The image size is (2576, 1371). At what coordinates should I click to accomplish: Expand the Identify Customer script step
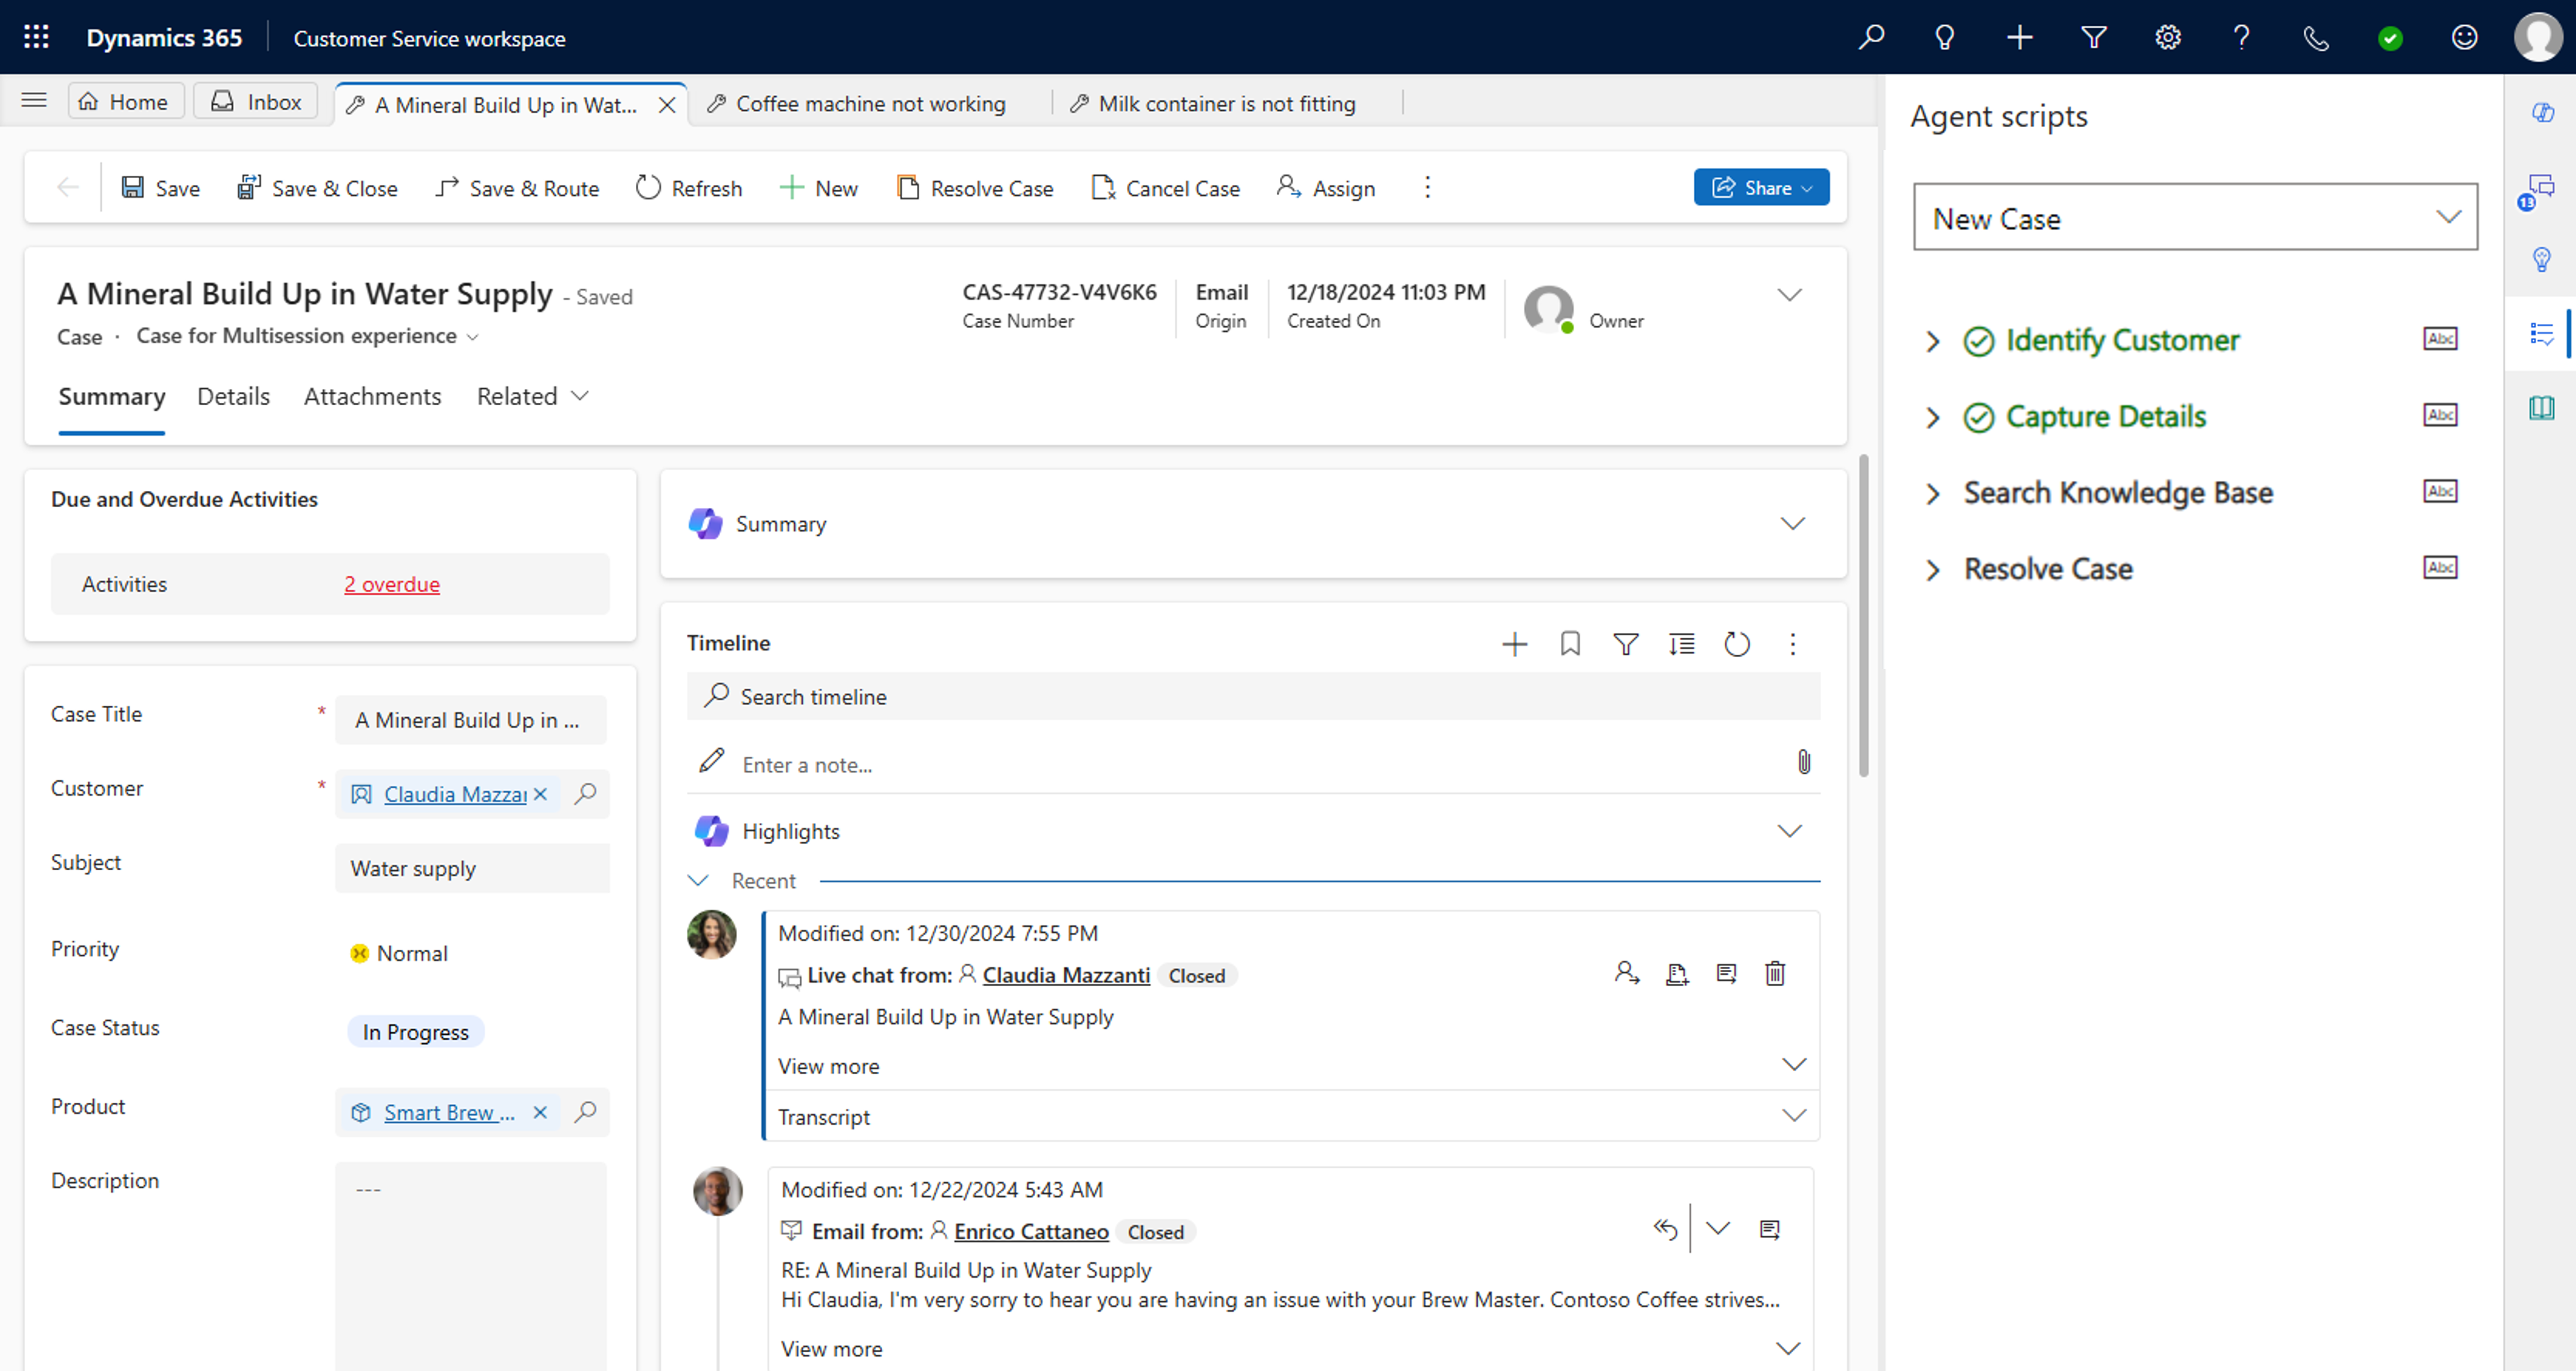(1932, 341)
